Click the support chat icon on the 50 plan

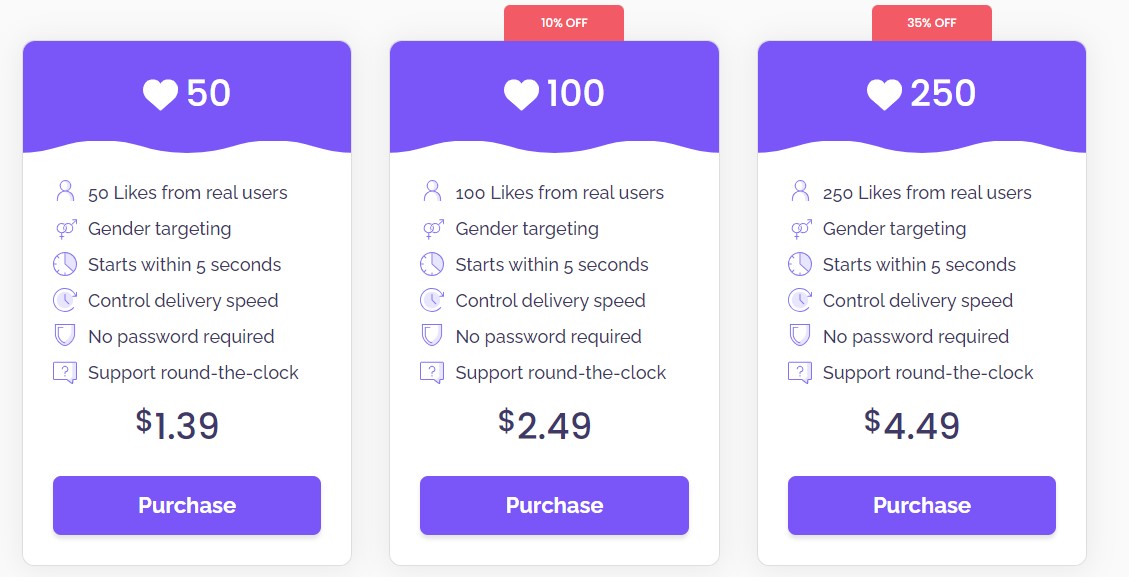[x=64, y=371]
